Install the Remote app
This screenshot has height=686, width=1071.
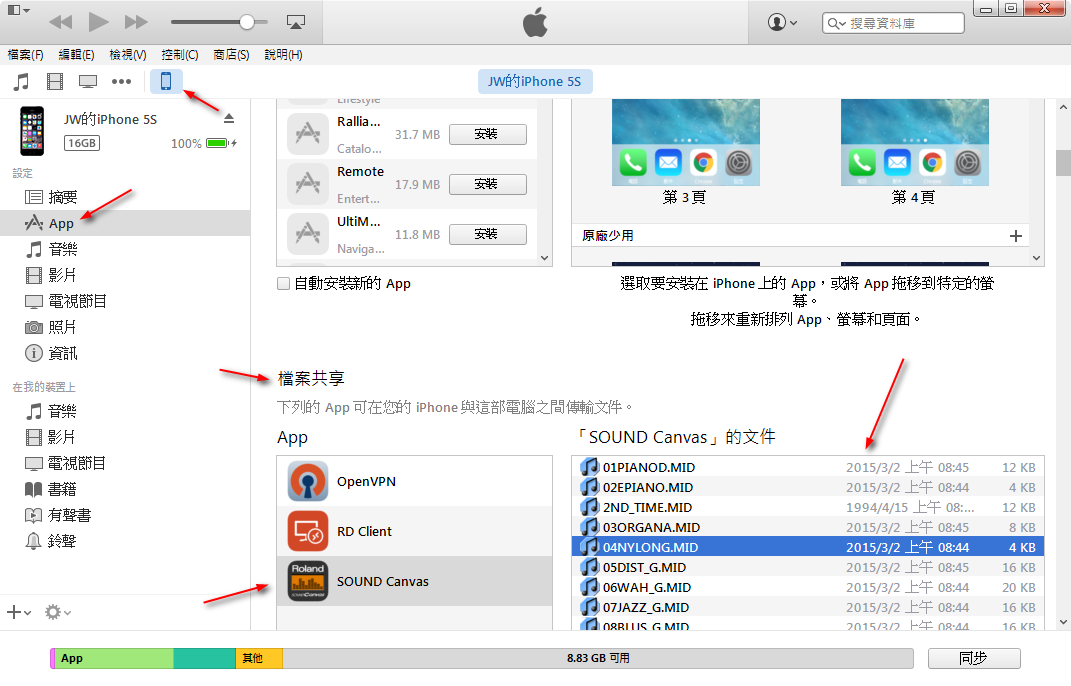click(x=488, y=184)
